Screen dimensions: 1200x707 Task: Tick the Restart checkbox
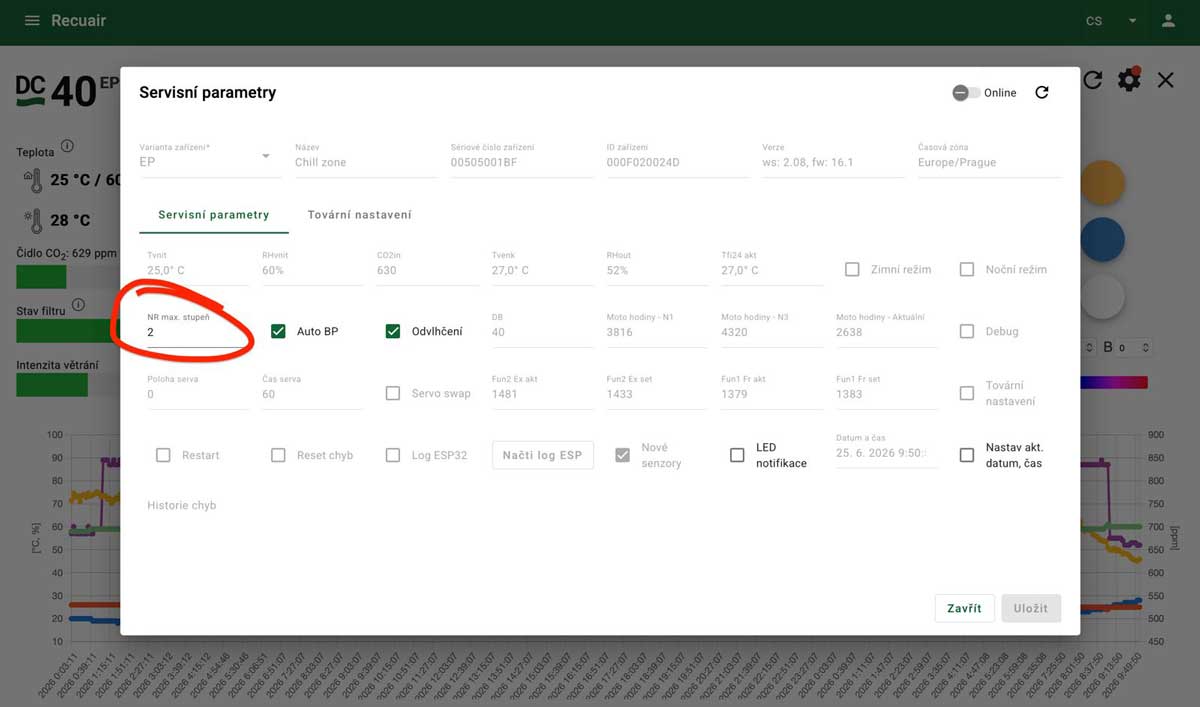pos(163,455)
